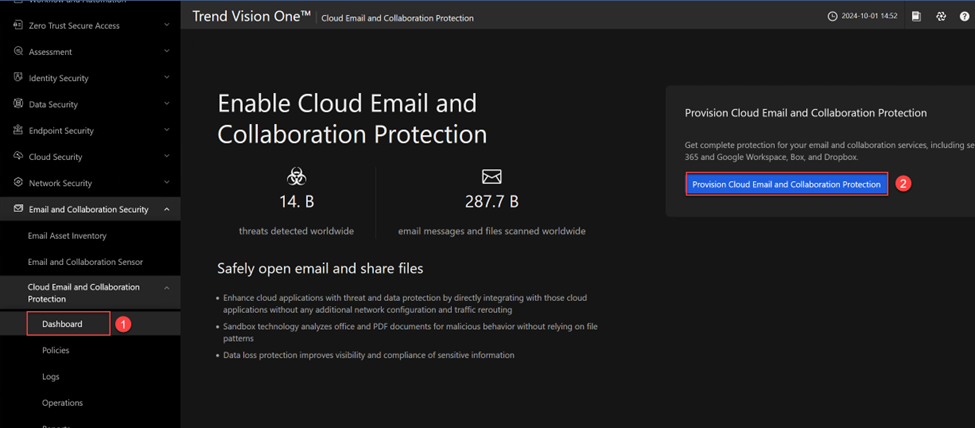Click the 14. B threats count
Image resolution: width=975 pixels, height=428 pixels.
(297, 202)
